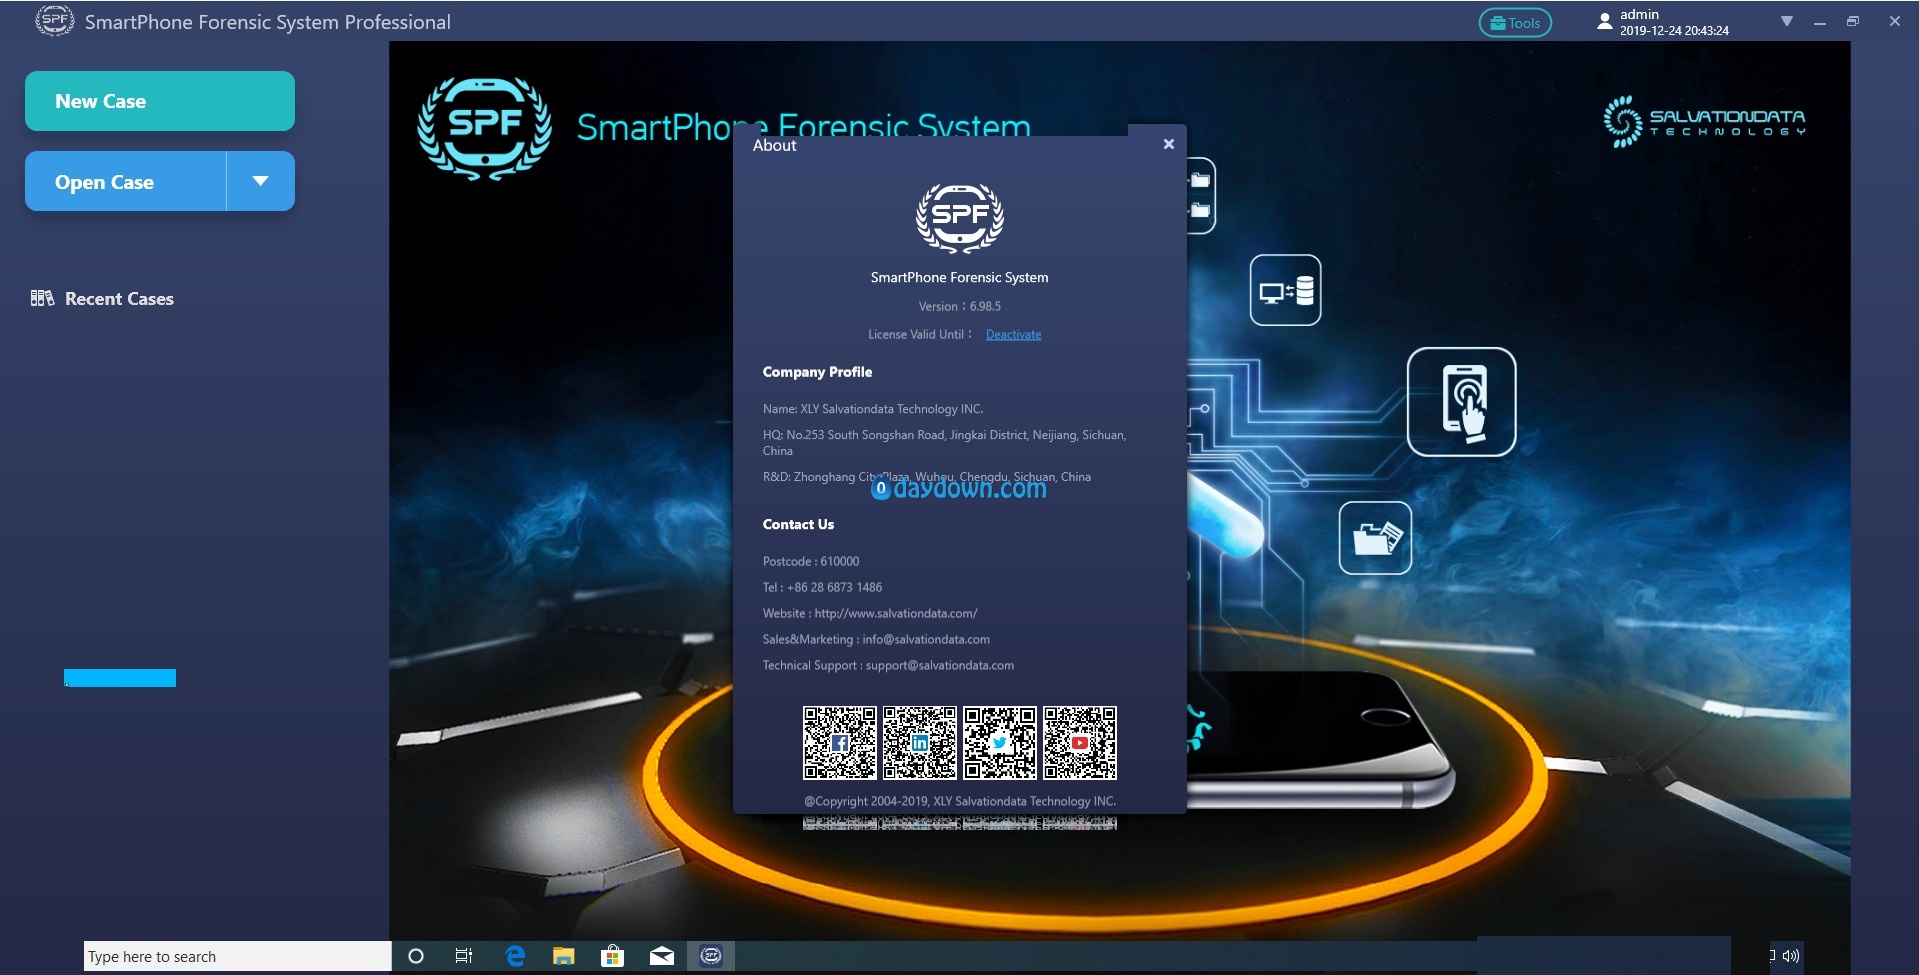
Task: Open Microsoft Edge from the taskbar
Action: point(515,956)
